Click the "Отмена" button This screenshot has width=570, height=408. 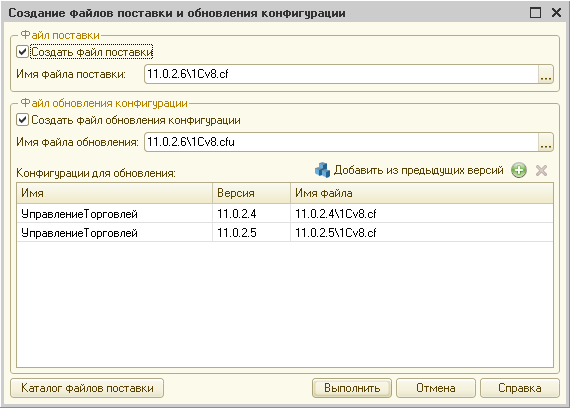pos(435,388)
